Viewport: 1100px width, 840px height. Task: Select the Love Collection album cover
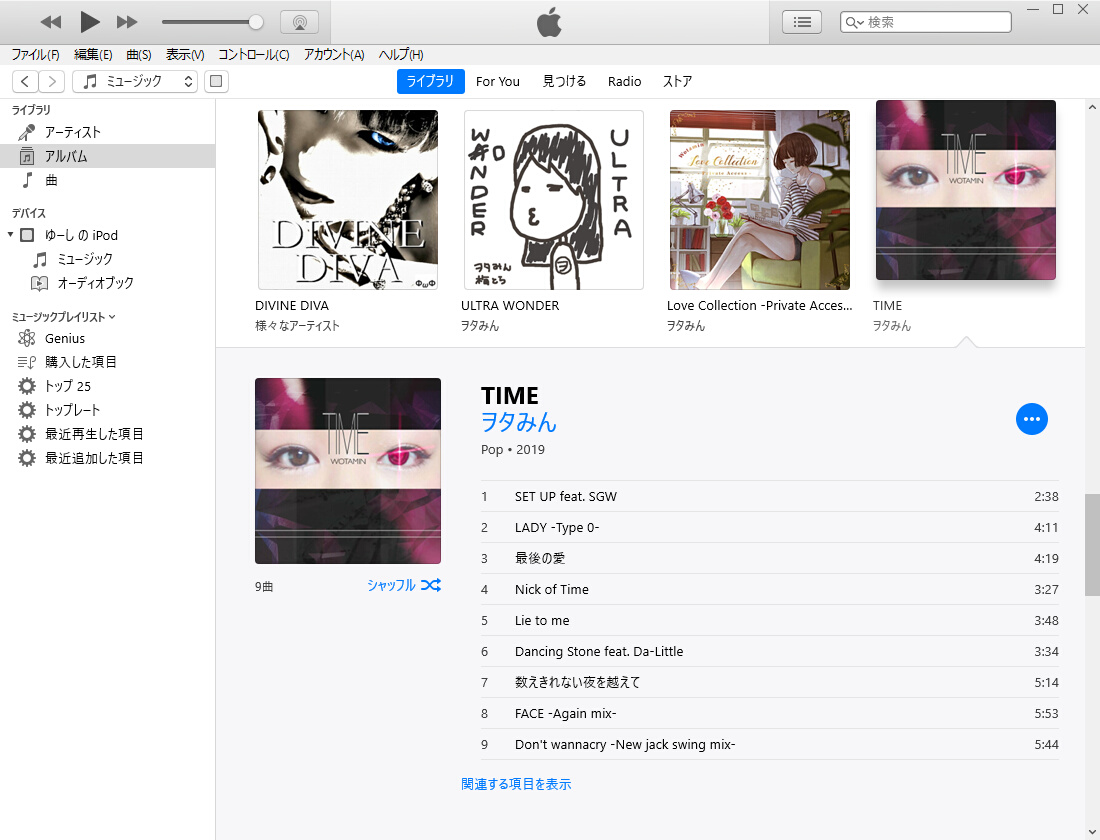(x=760, y=200)
